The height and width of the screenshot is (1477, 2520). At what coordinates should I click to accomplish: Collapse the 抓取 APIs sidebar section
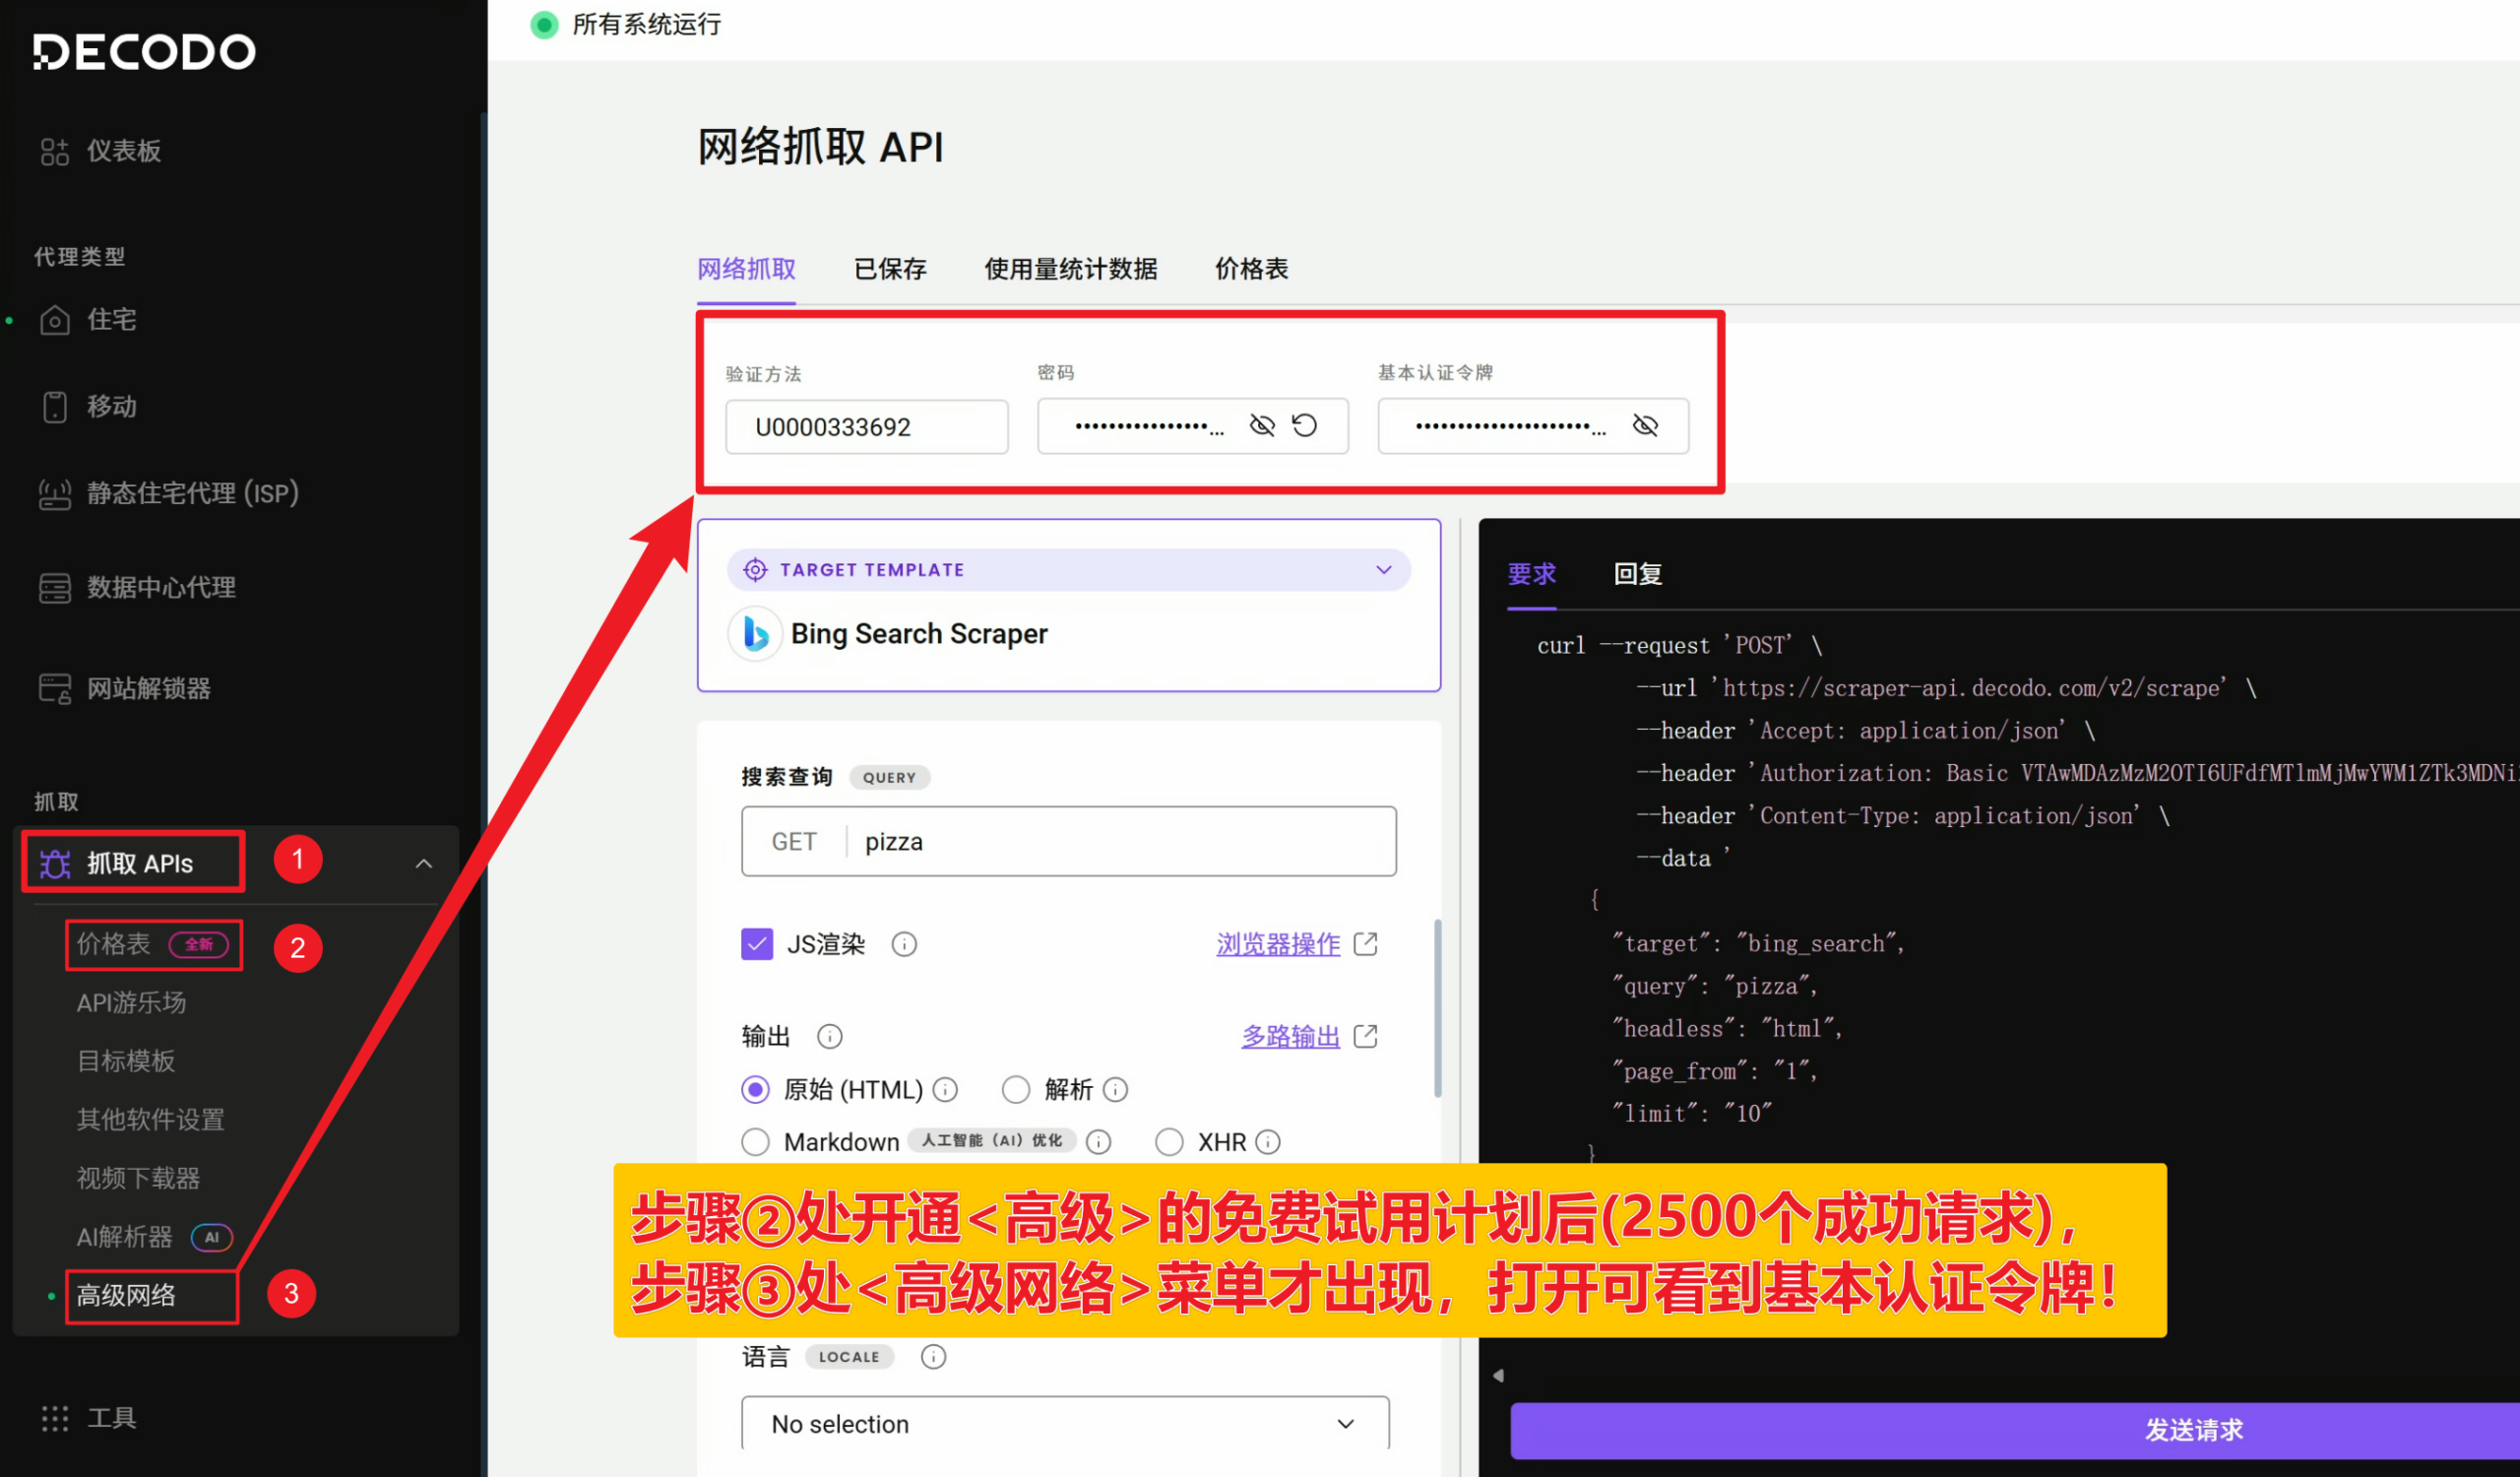(424, 864)
